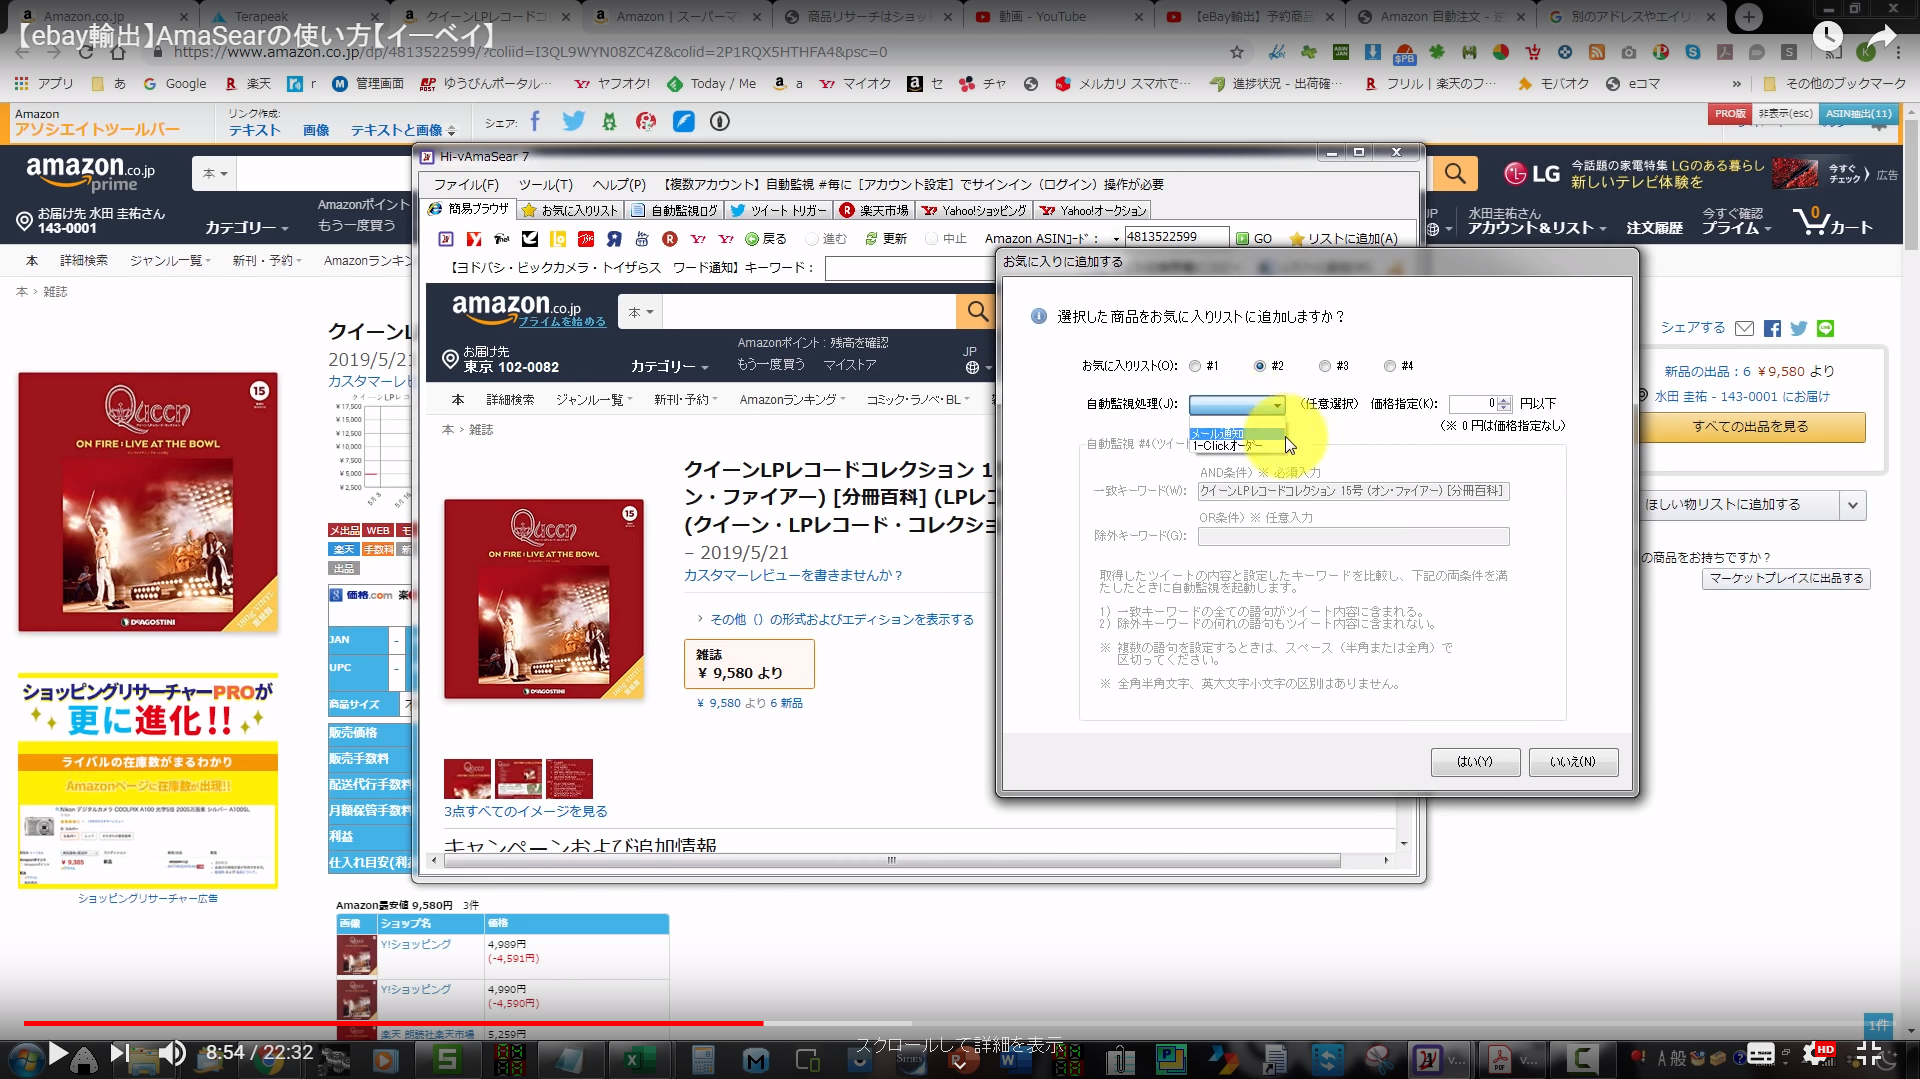This screenshot has width=1920, height=1079.
Task: Click the はい(Y) button in dialog
Action: (x=1475, y=762)
